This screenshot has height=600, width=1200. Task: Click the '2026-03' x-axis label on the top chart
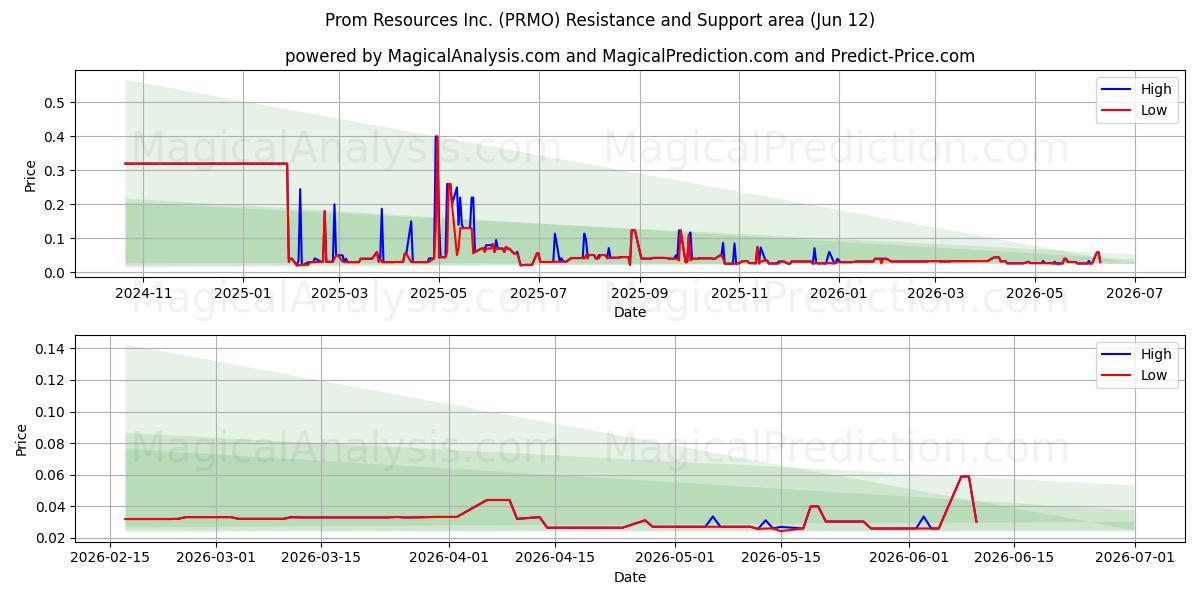point(937,293)
